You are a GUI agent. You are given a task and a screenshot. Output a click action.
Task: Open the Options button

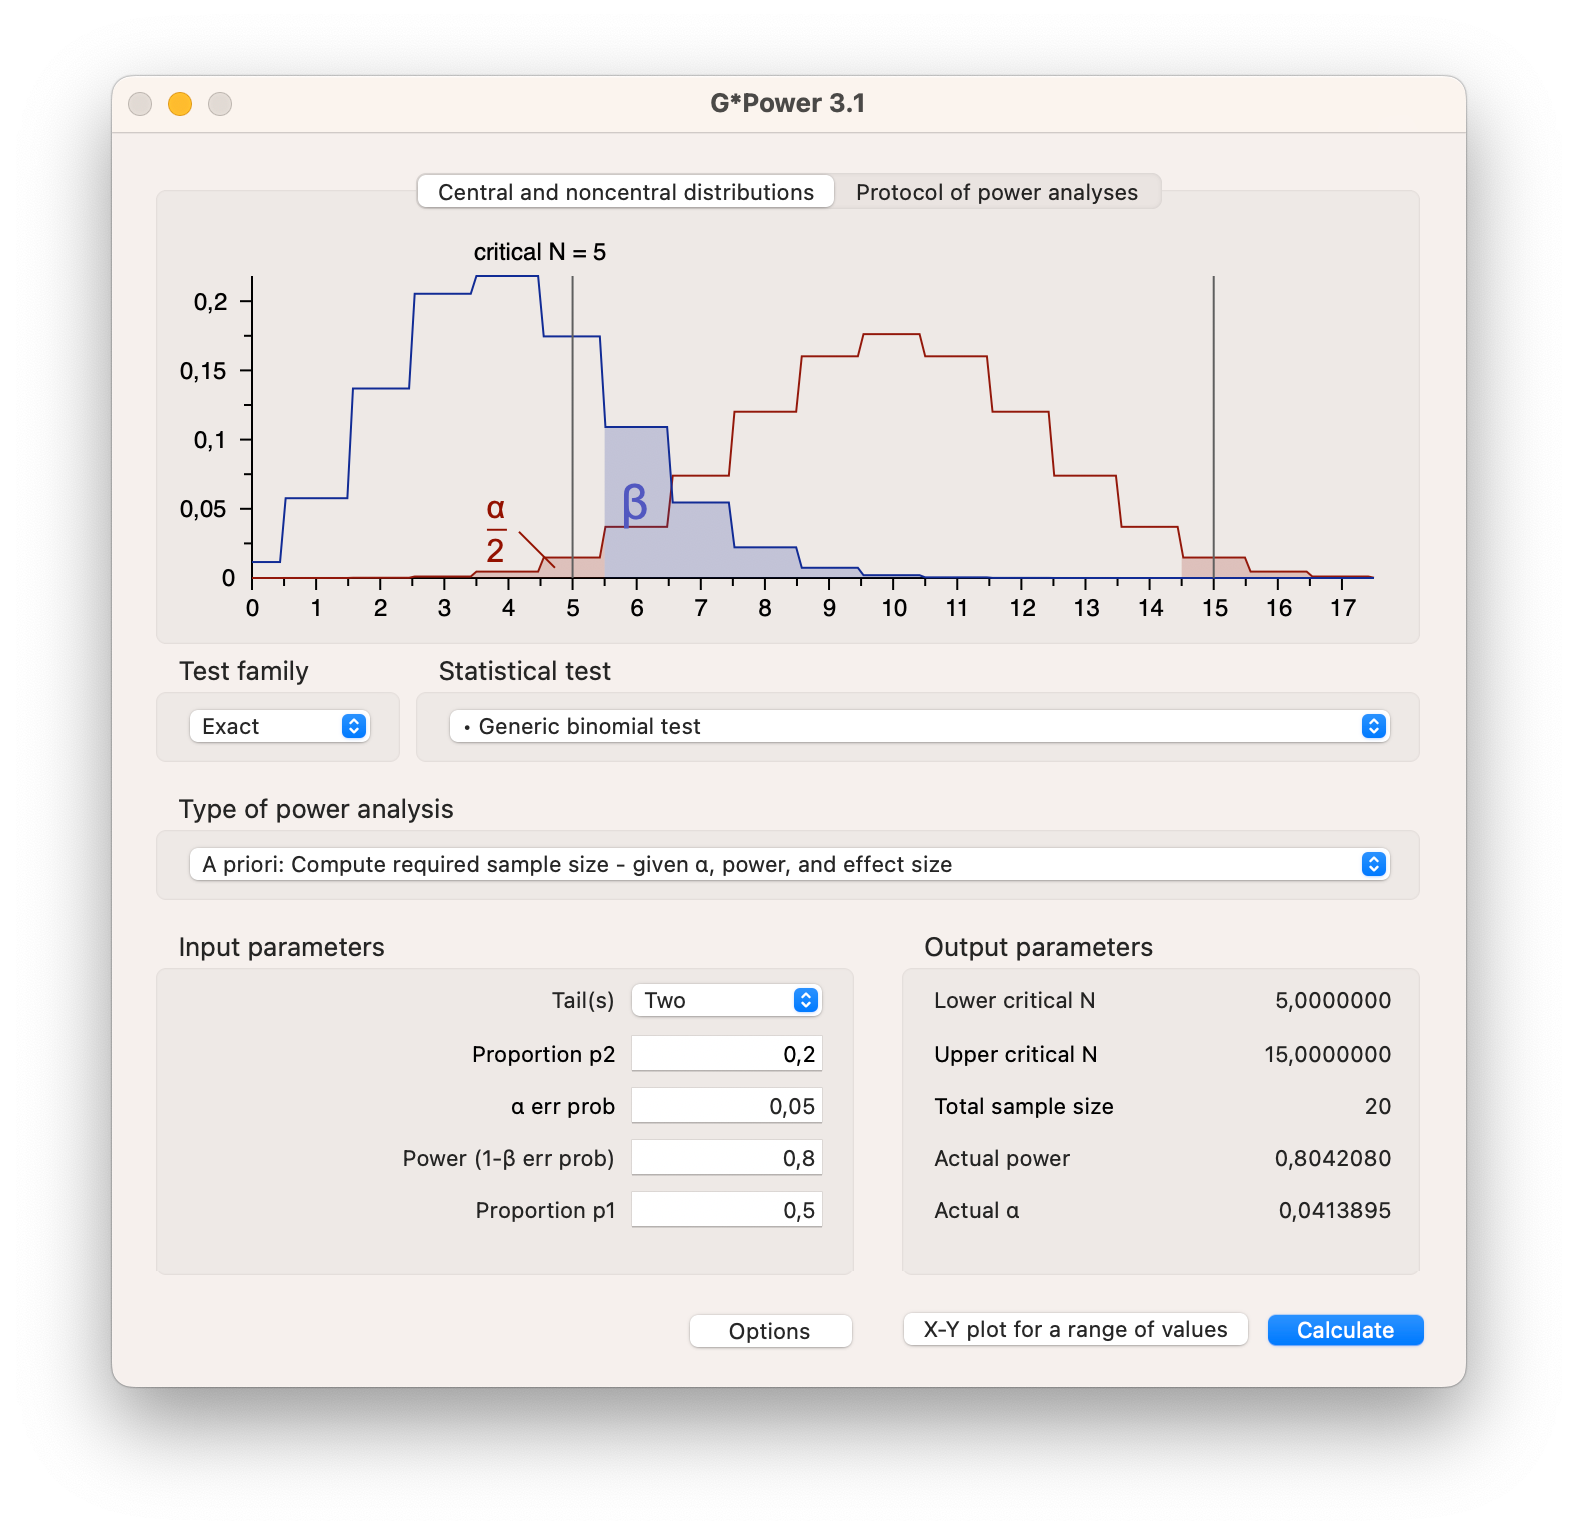(x=770, y=1331)
